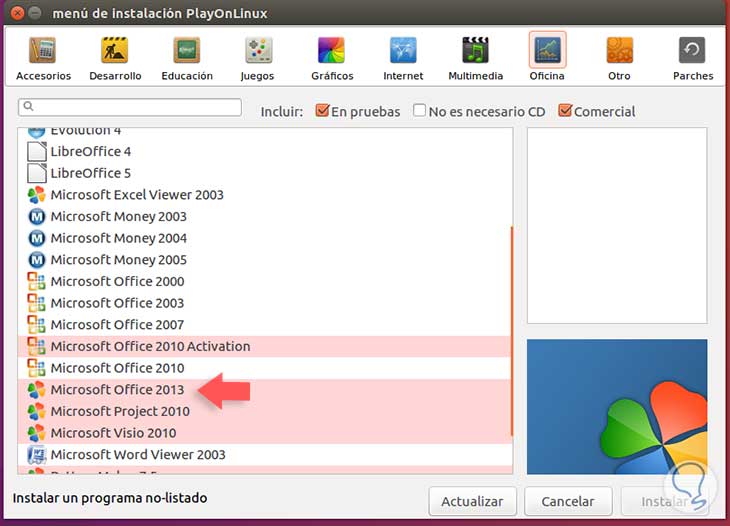Click the Microsoft Money 2005 icon
The image size is (730, 526).
[37, 260]
